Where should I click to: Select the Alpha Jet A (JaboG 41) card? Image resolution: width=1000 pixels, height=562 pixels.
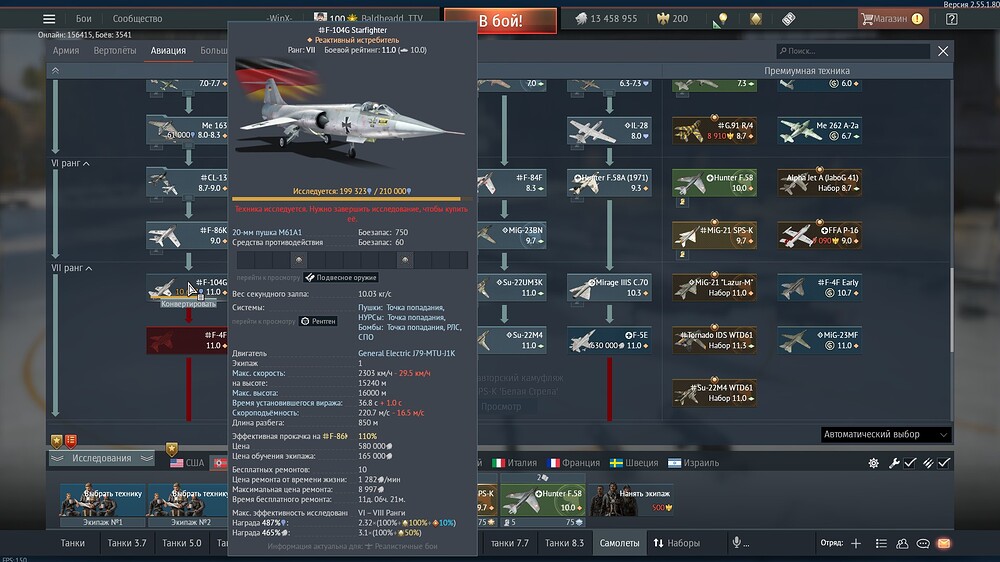tap(820, 182)
